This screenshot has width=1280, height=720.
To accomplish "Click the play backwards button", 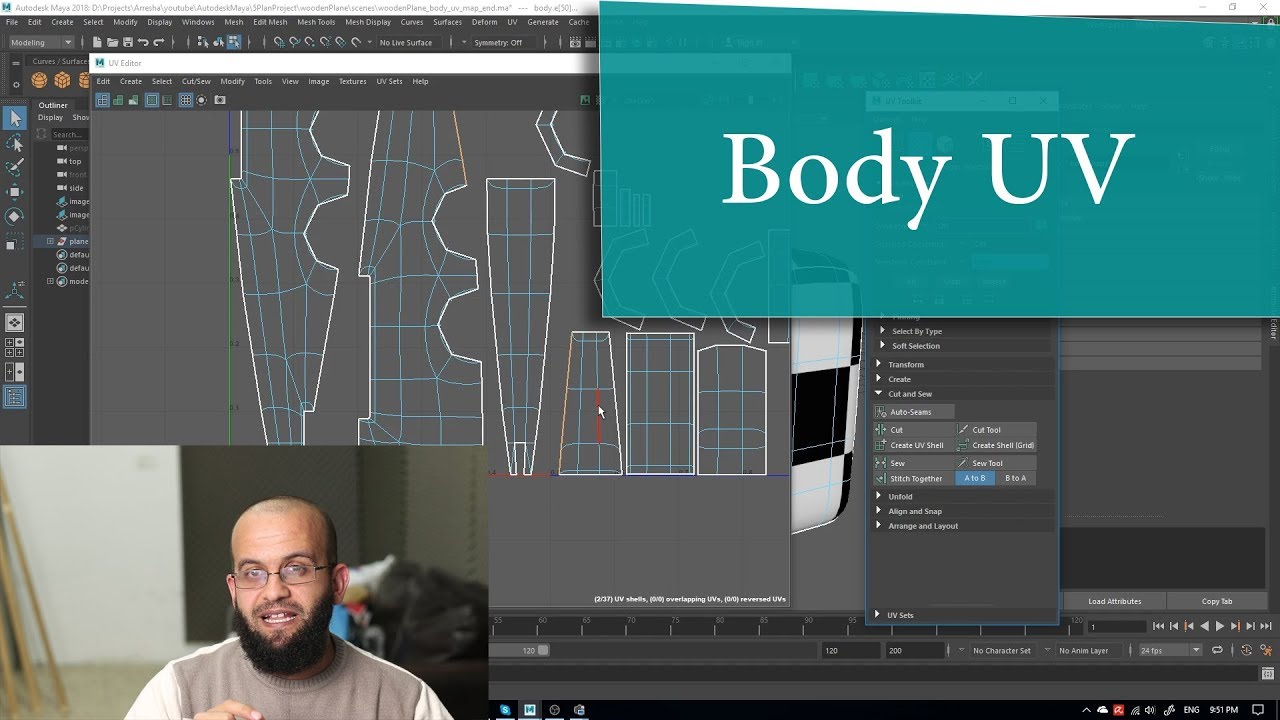I will (1204, 626).
